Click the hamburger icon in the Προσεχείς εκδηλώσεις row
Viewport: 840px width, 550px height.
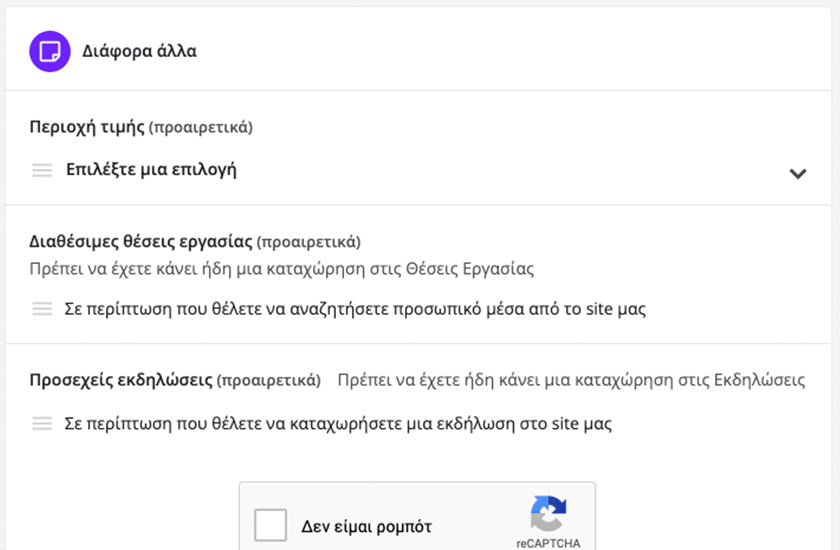click(42, 424)
